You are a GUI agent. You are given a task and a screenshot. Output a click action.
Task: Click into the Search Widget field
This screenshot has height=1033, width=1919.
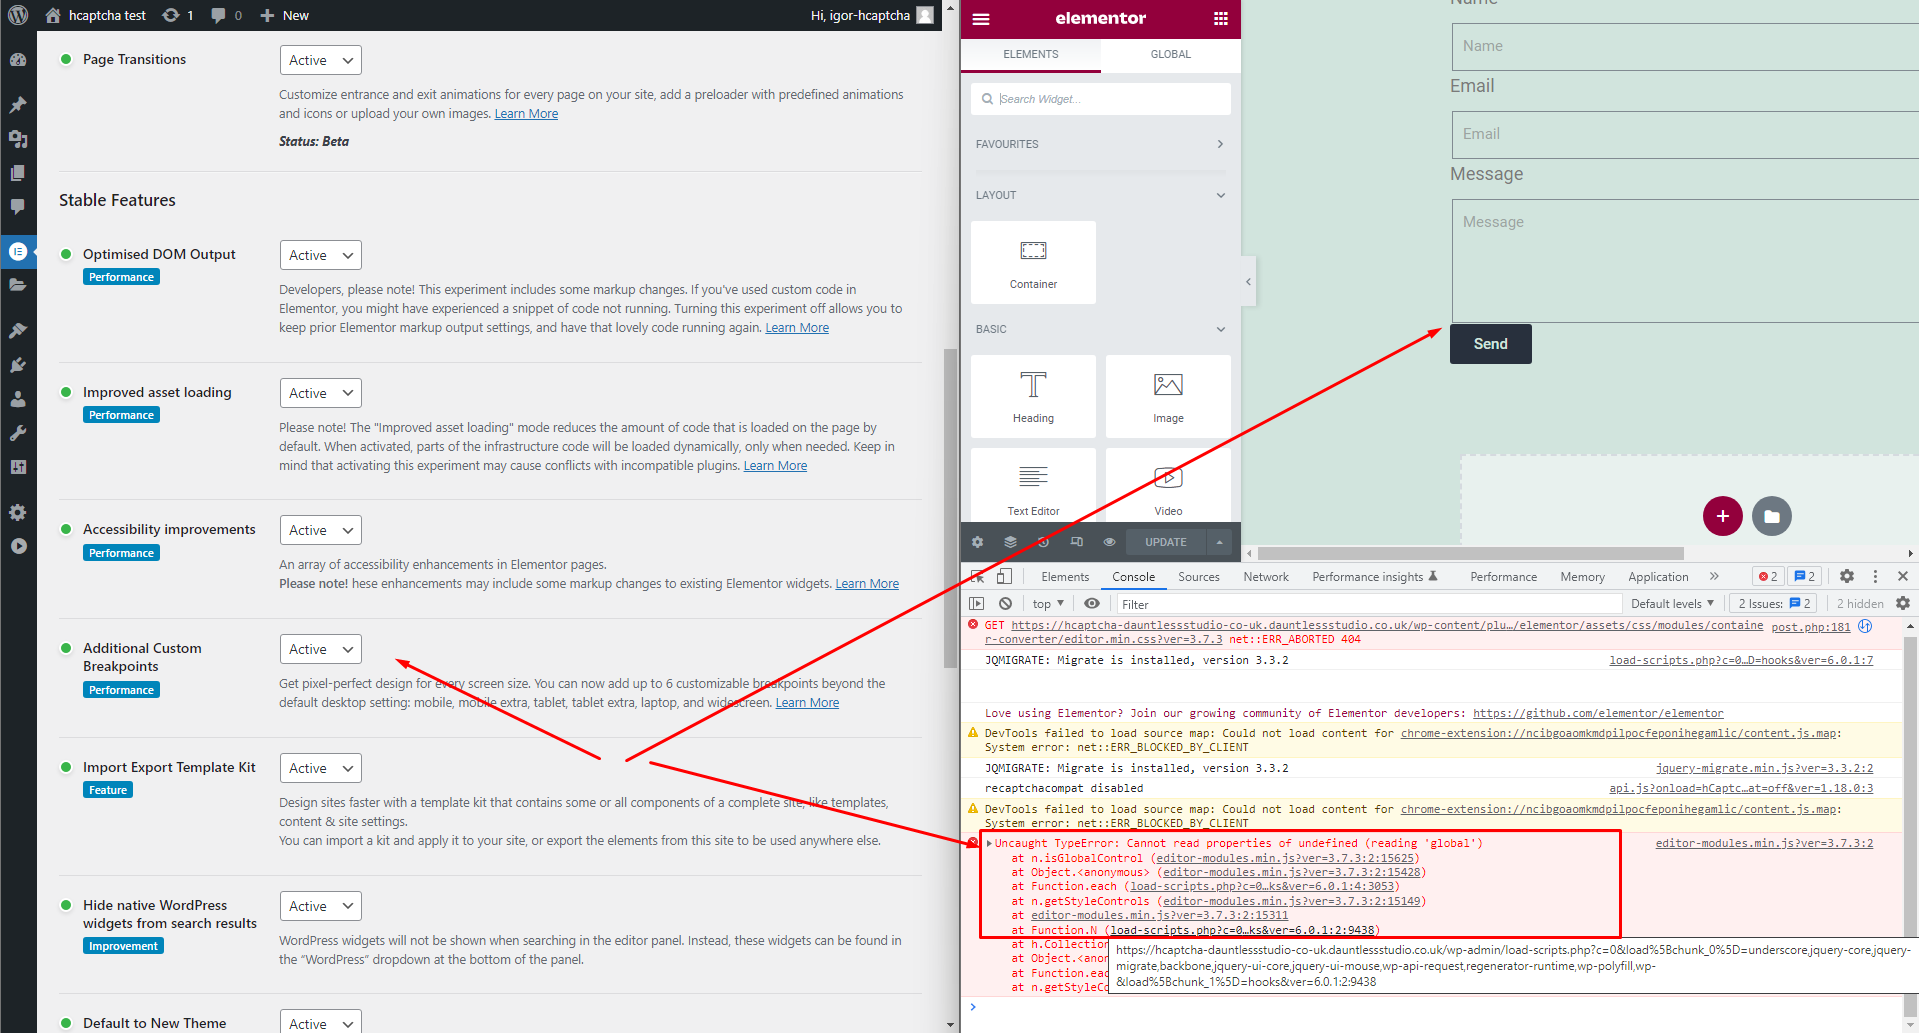(1100, 98)
